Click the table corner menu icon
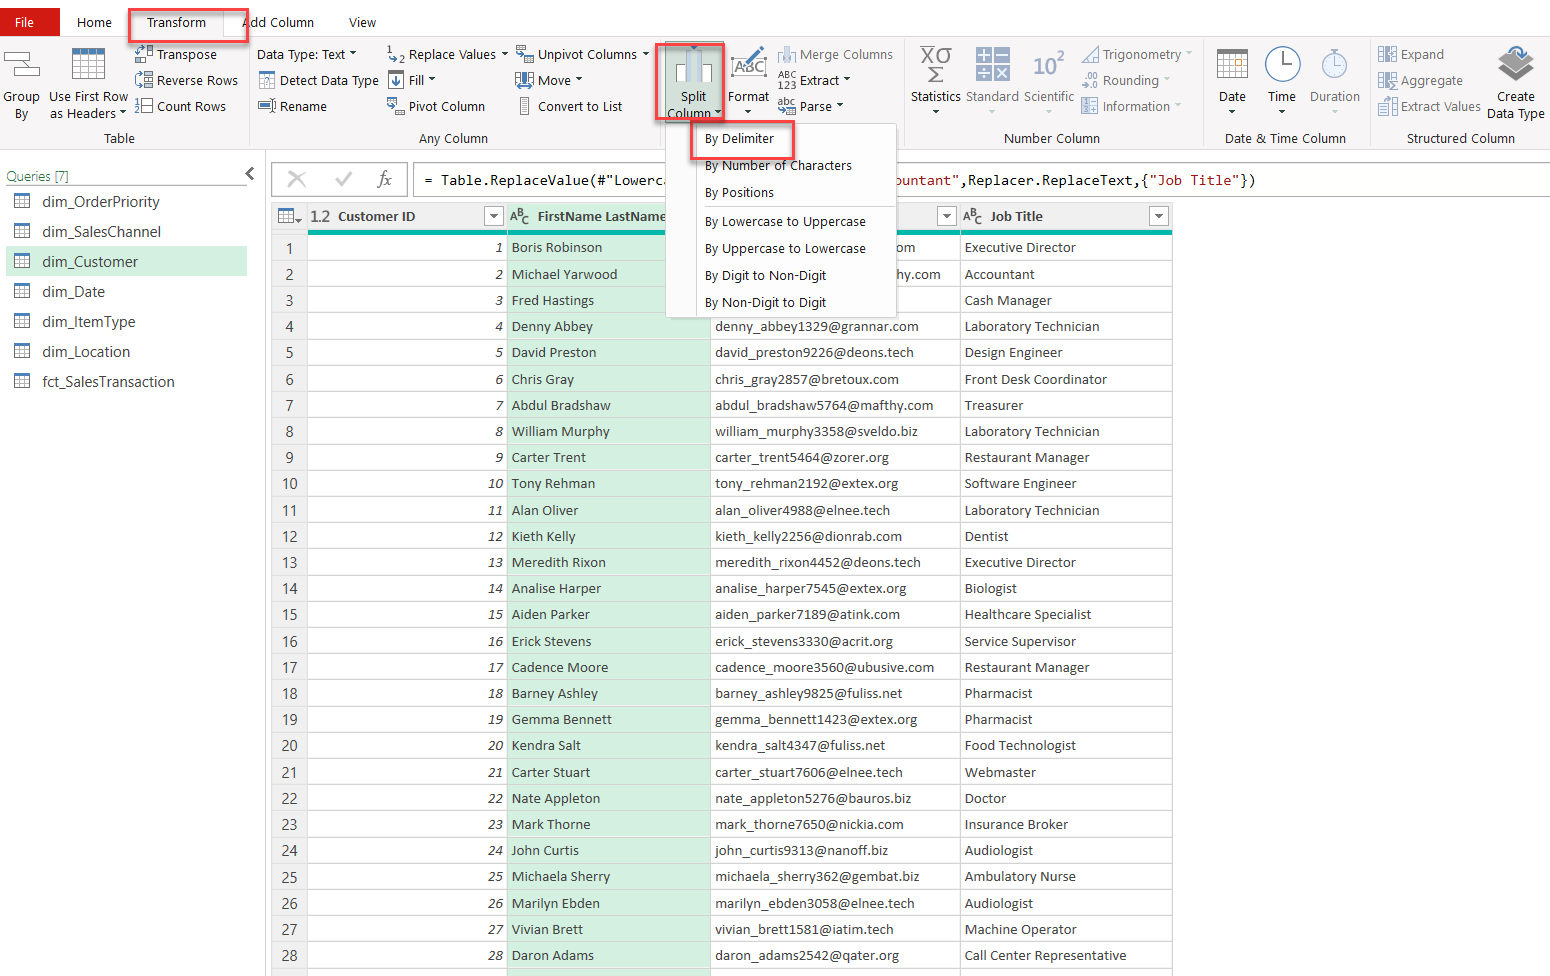 [289, 216]
